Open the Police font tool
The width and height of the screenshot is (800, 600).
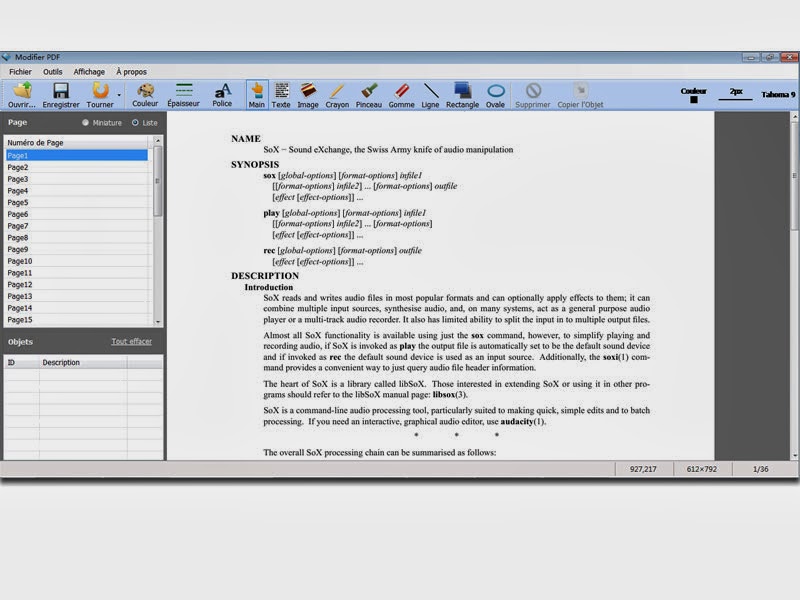[222, 95]
